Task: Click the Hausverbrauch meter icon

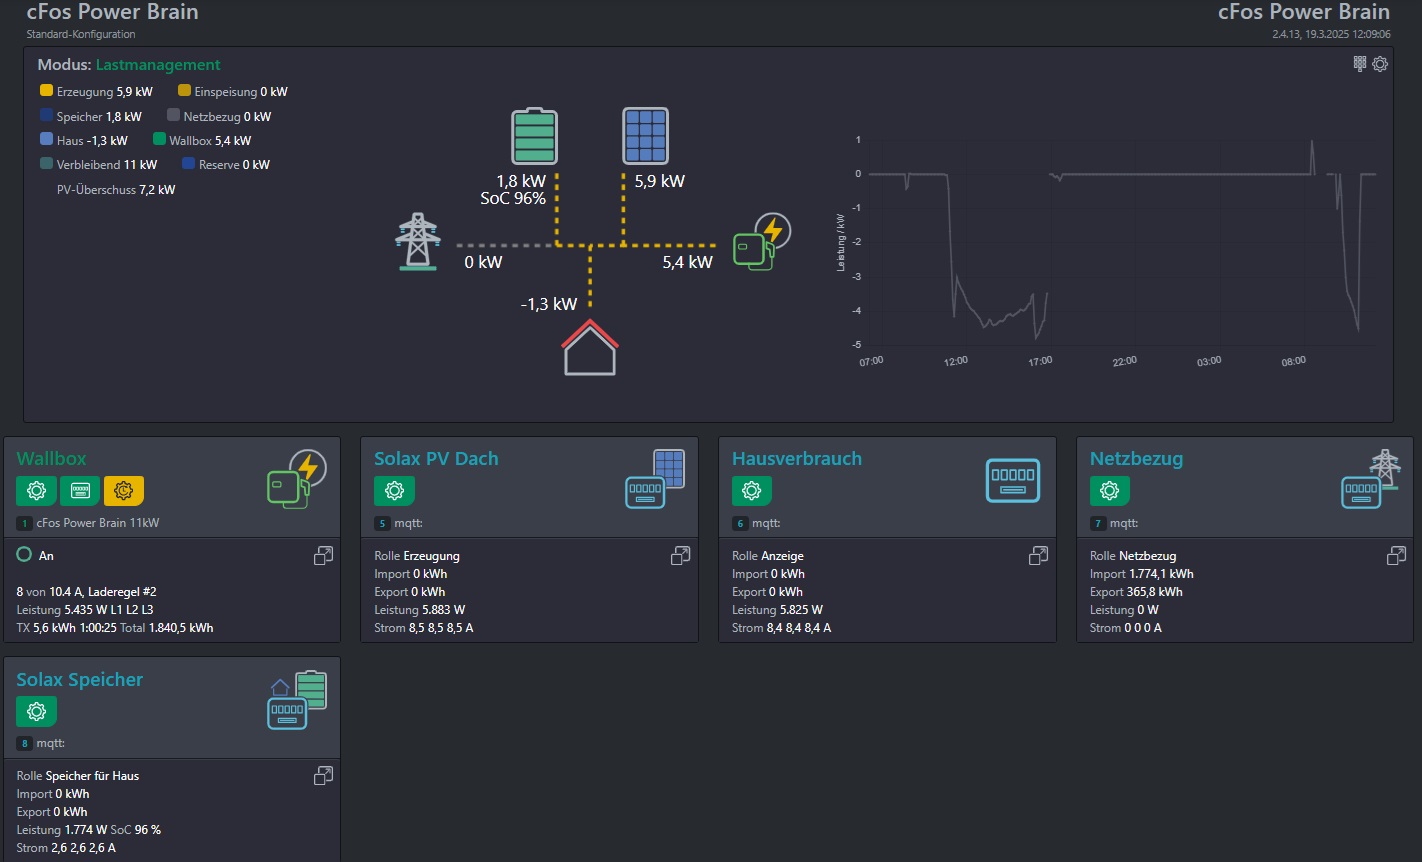Action: [x=1013, y=480]
